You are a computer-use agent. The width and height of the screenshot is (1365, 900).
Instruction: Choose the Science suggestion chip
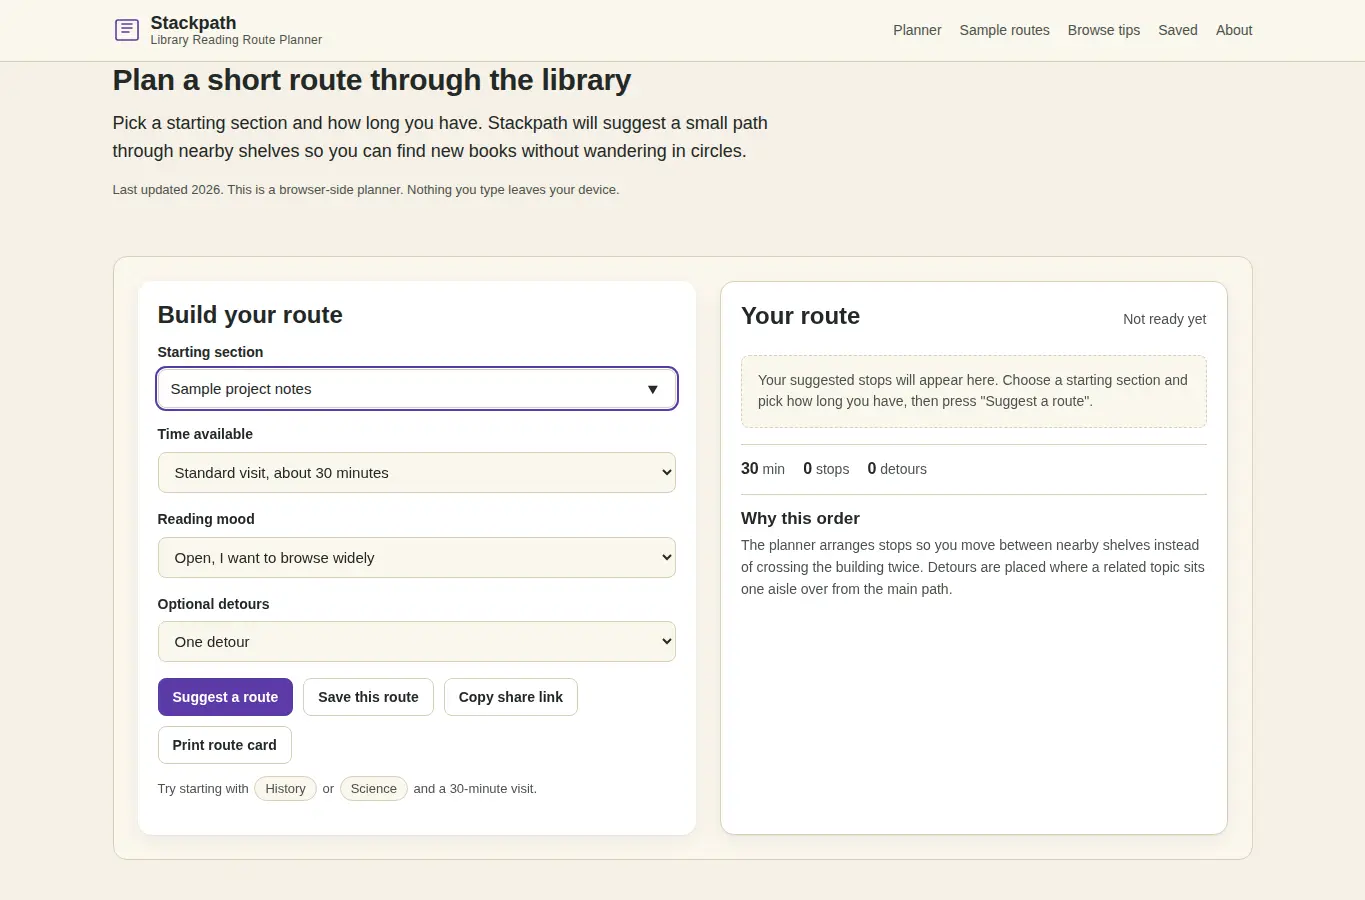pyautogui.click(x=374, y=789)
